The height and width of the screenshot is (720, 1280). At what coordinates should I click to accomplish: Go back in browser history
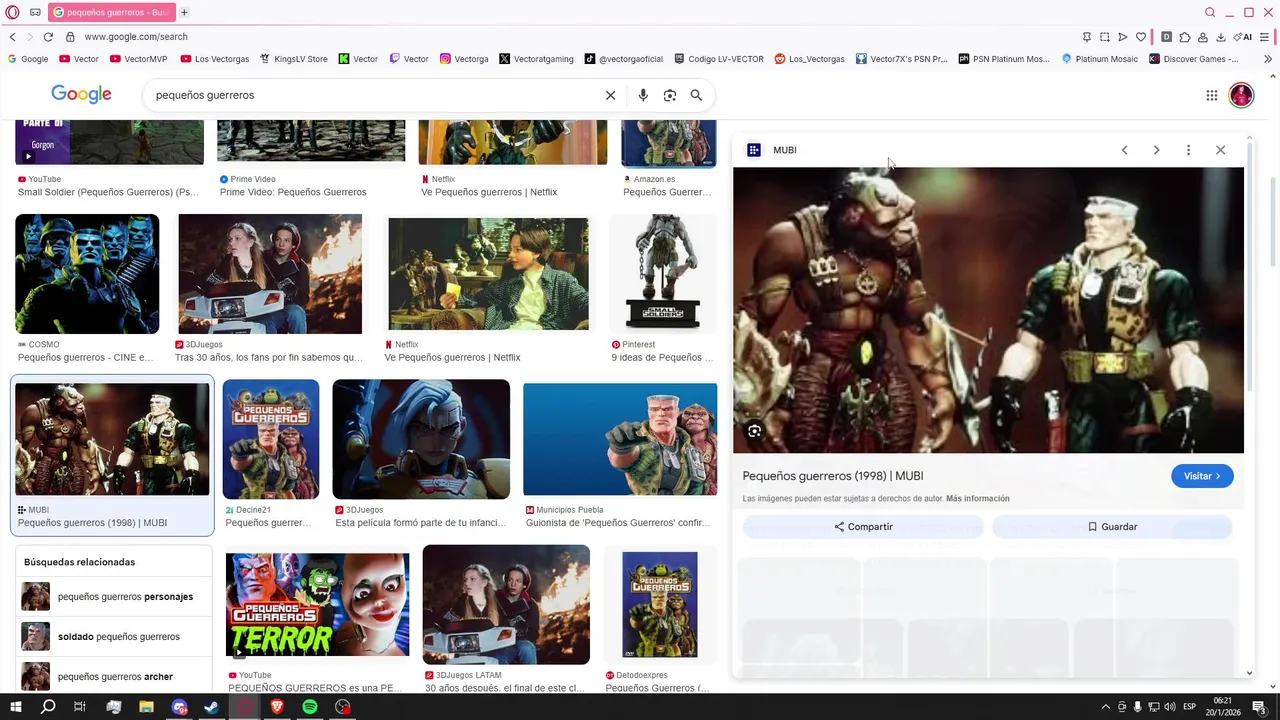click(x=12, y=37)
